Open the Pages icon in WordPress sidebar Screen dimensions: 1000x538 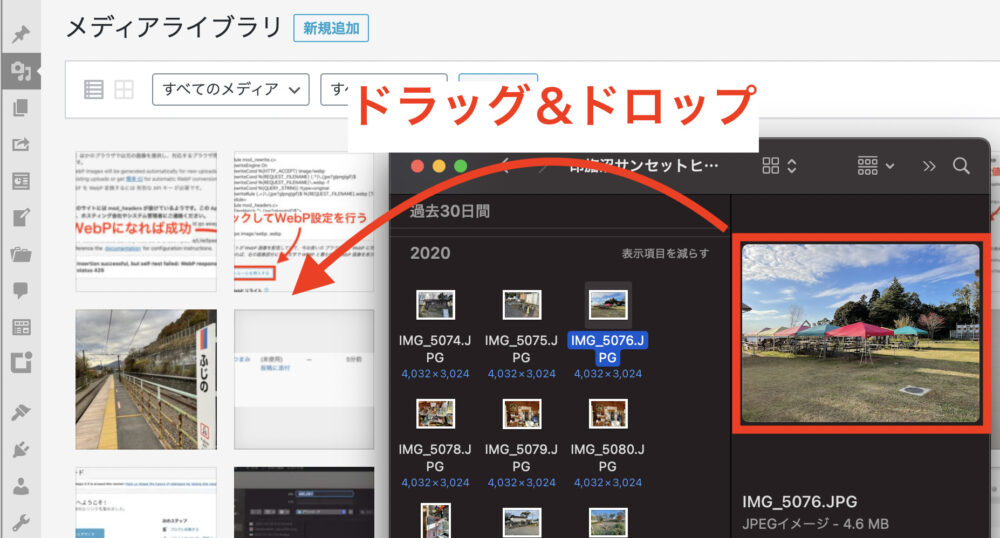pyautogui.click(x=20, y=108)
